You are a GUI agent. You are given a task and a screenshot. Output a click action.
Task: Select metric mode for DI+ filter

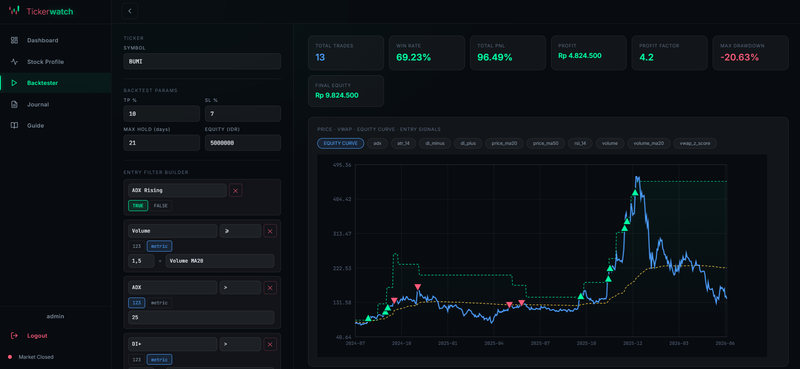(159, 359)
